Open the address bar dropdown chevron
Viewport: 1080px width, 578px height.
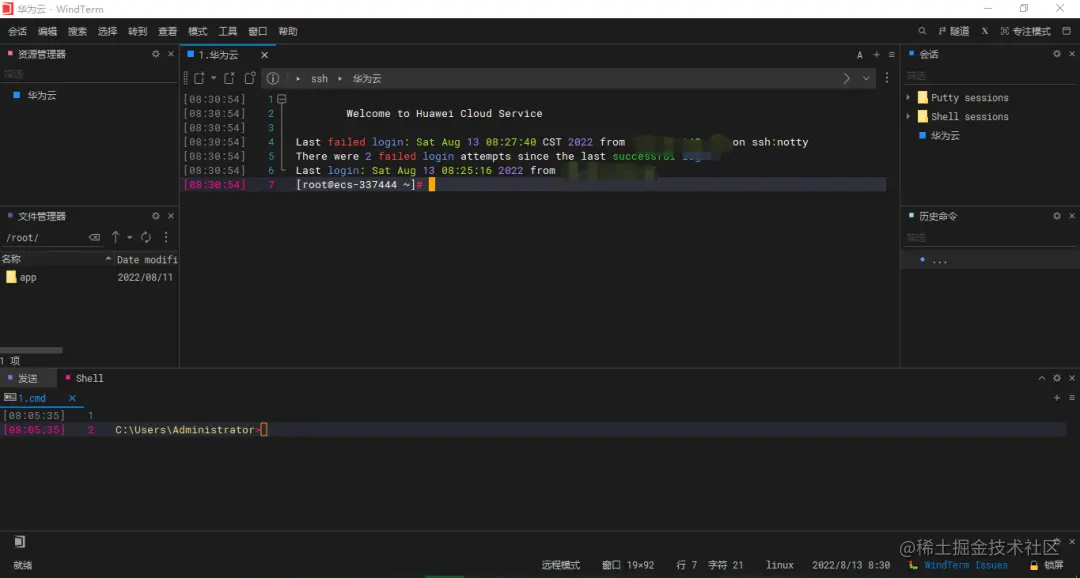[866, 79]
